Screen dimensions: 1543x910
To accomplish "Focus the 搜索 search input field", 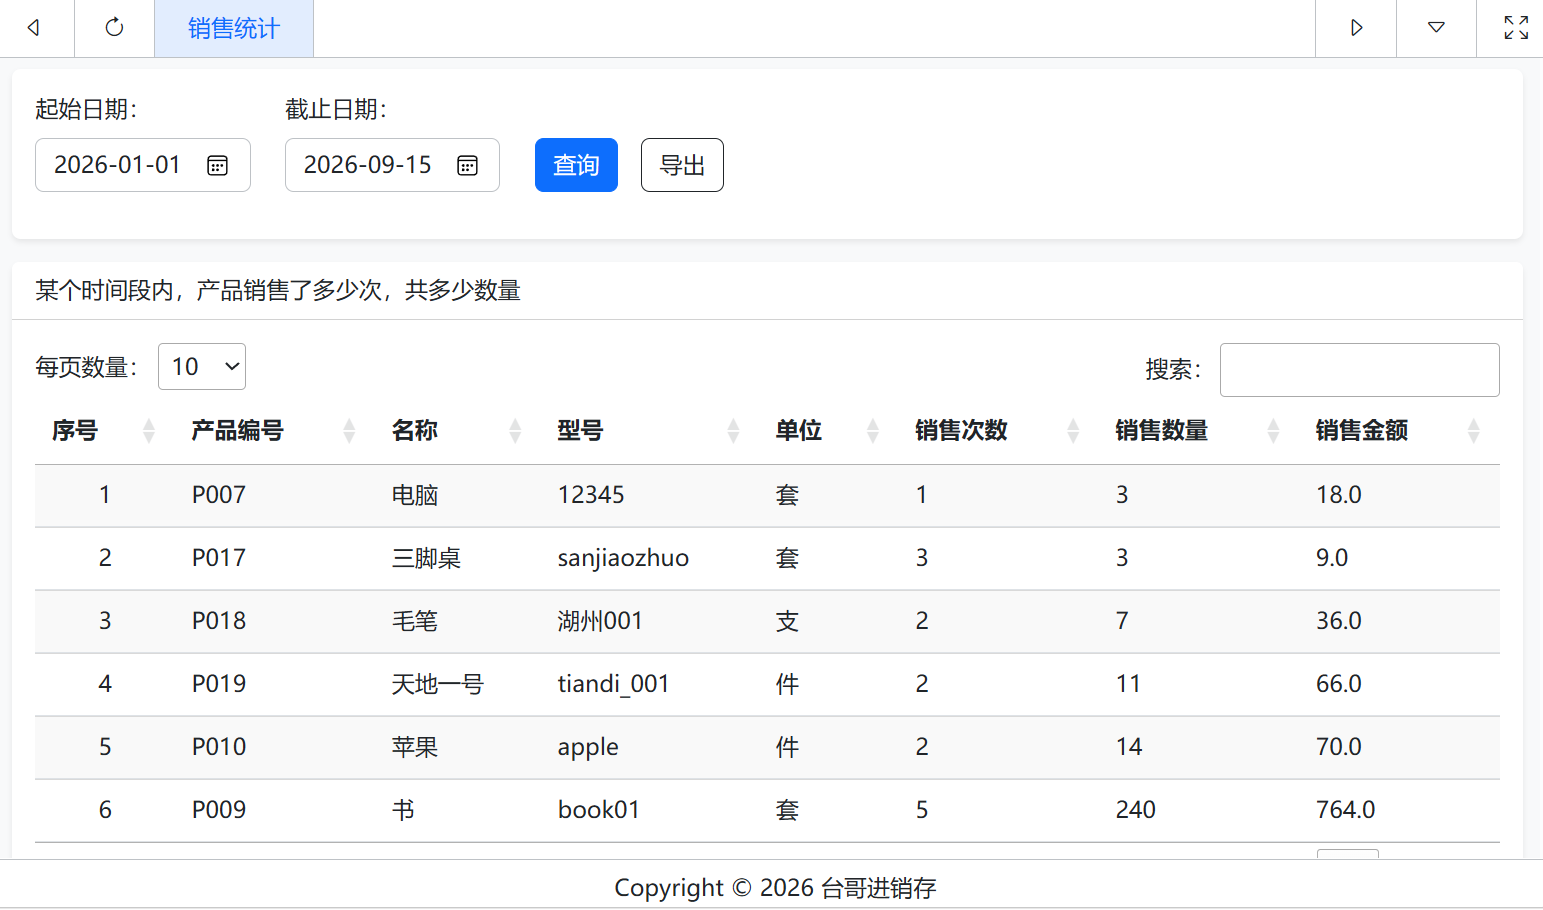I will point(1360,370).
